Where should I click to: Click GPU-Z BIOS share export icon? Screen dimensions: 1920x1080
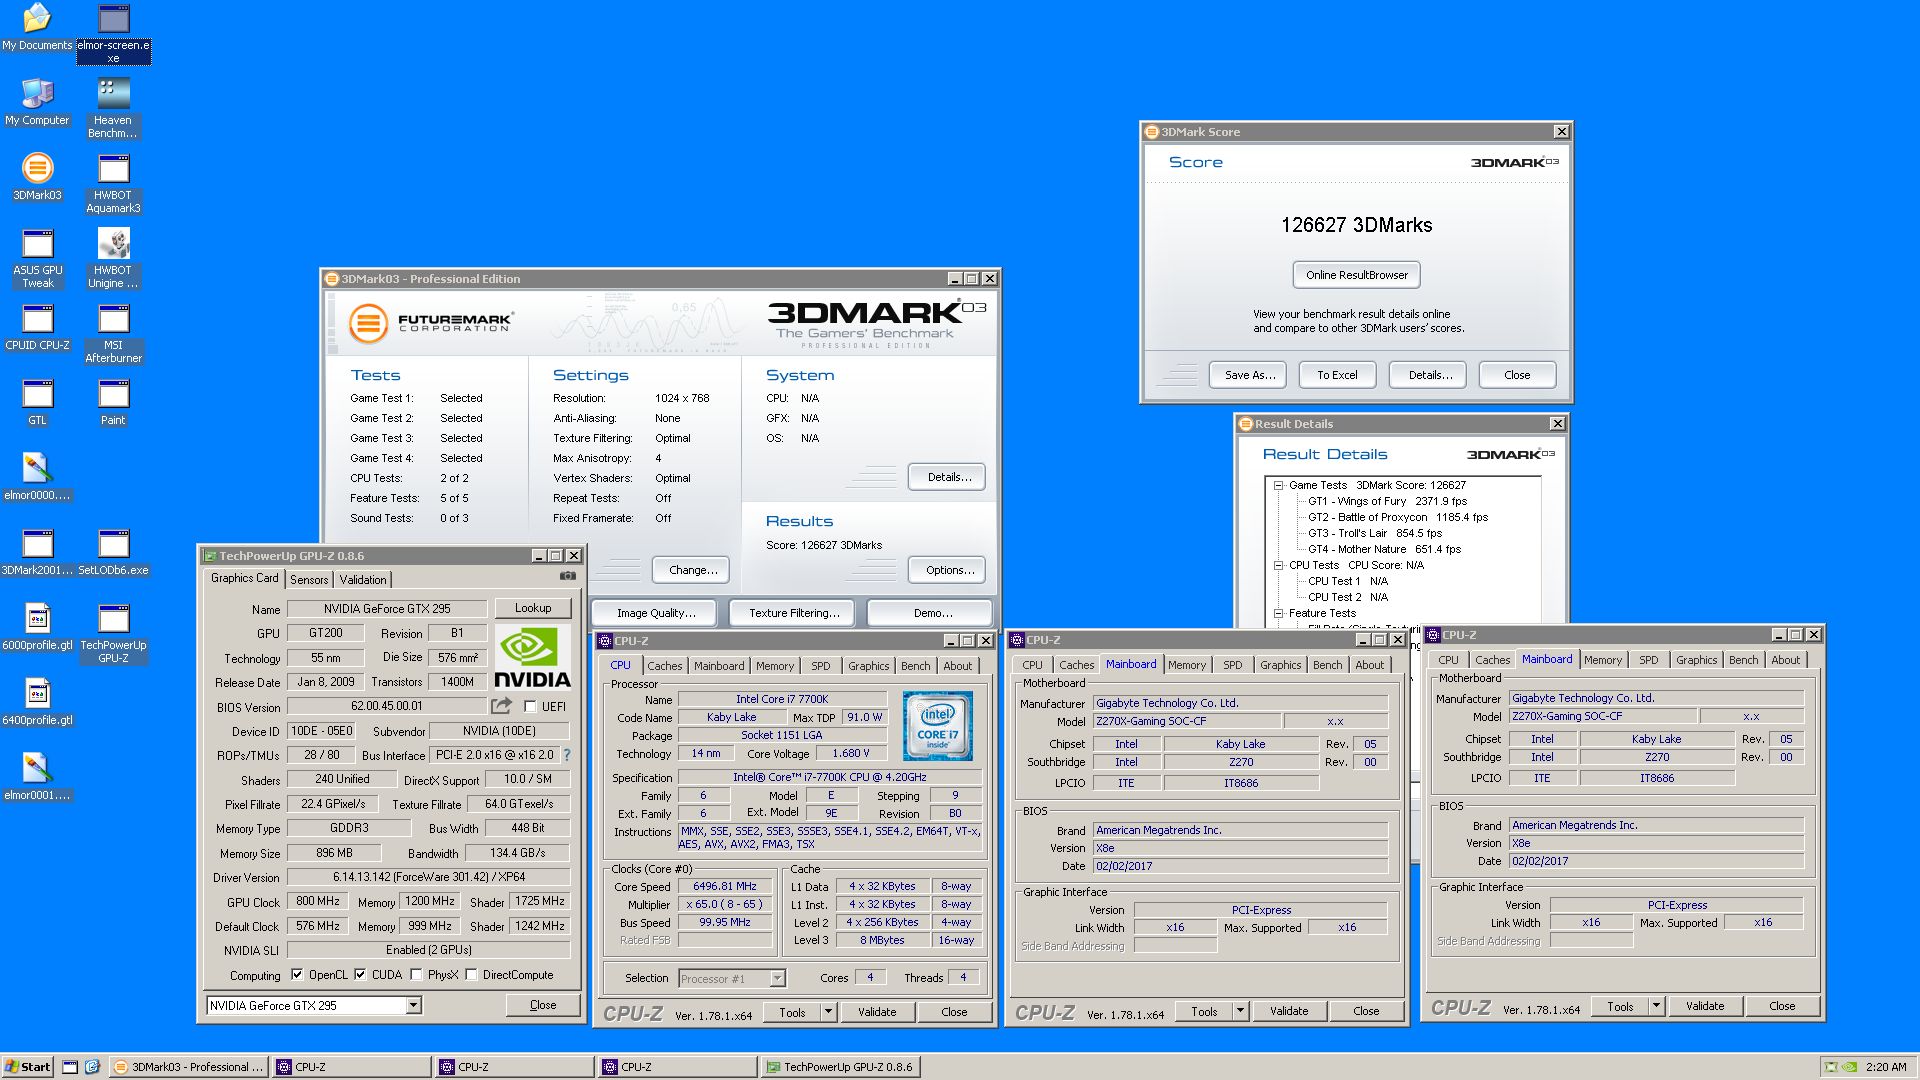point(501,706)
